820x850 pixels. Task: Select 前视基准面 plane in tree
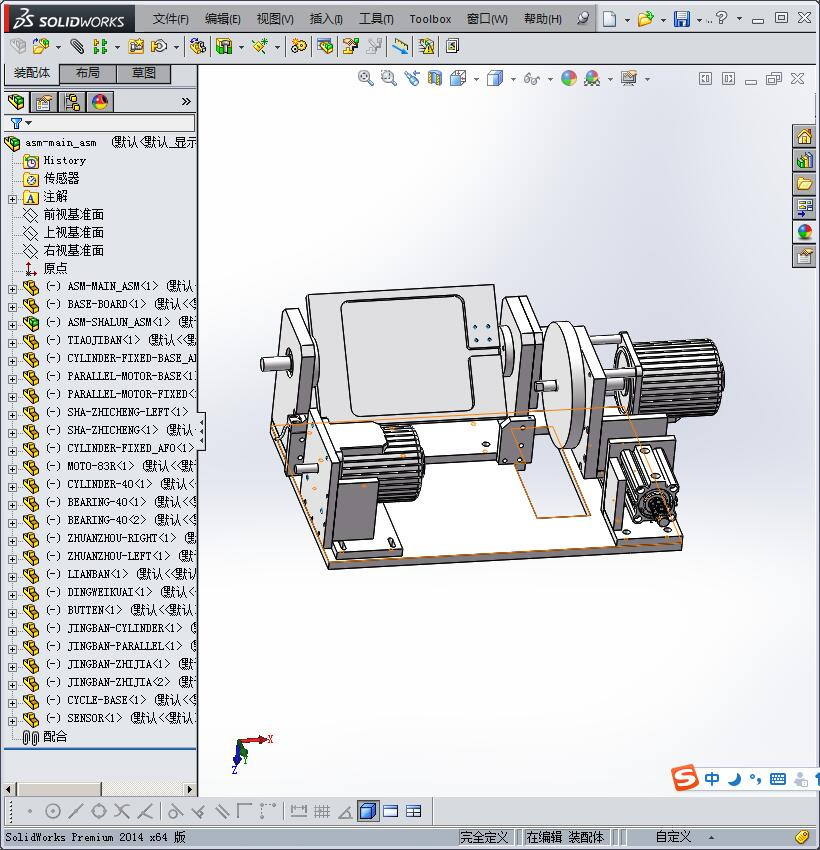(74, 215)
